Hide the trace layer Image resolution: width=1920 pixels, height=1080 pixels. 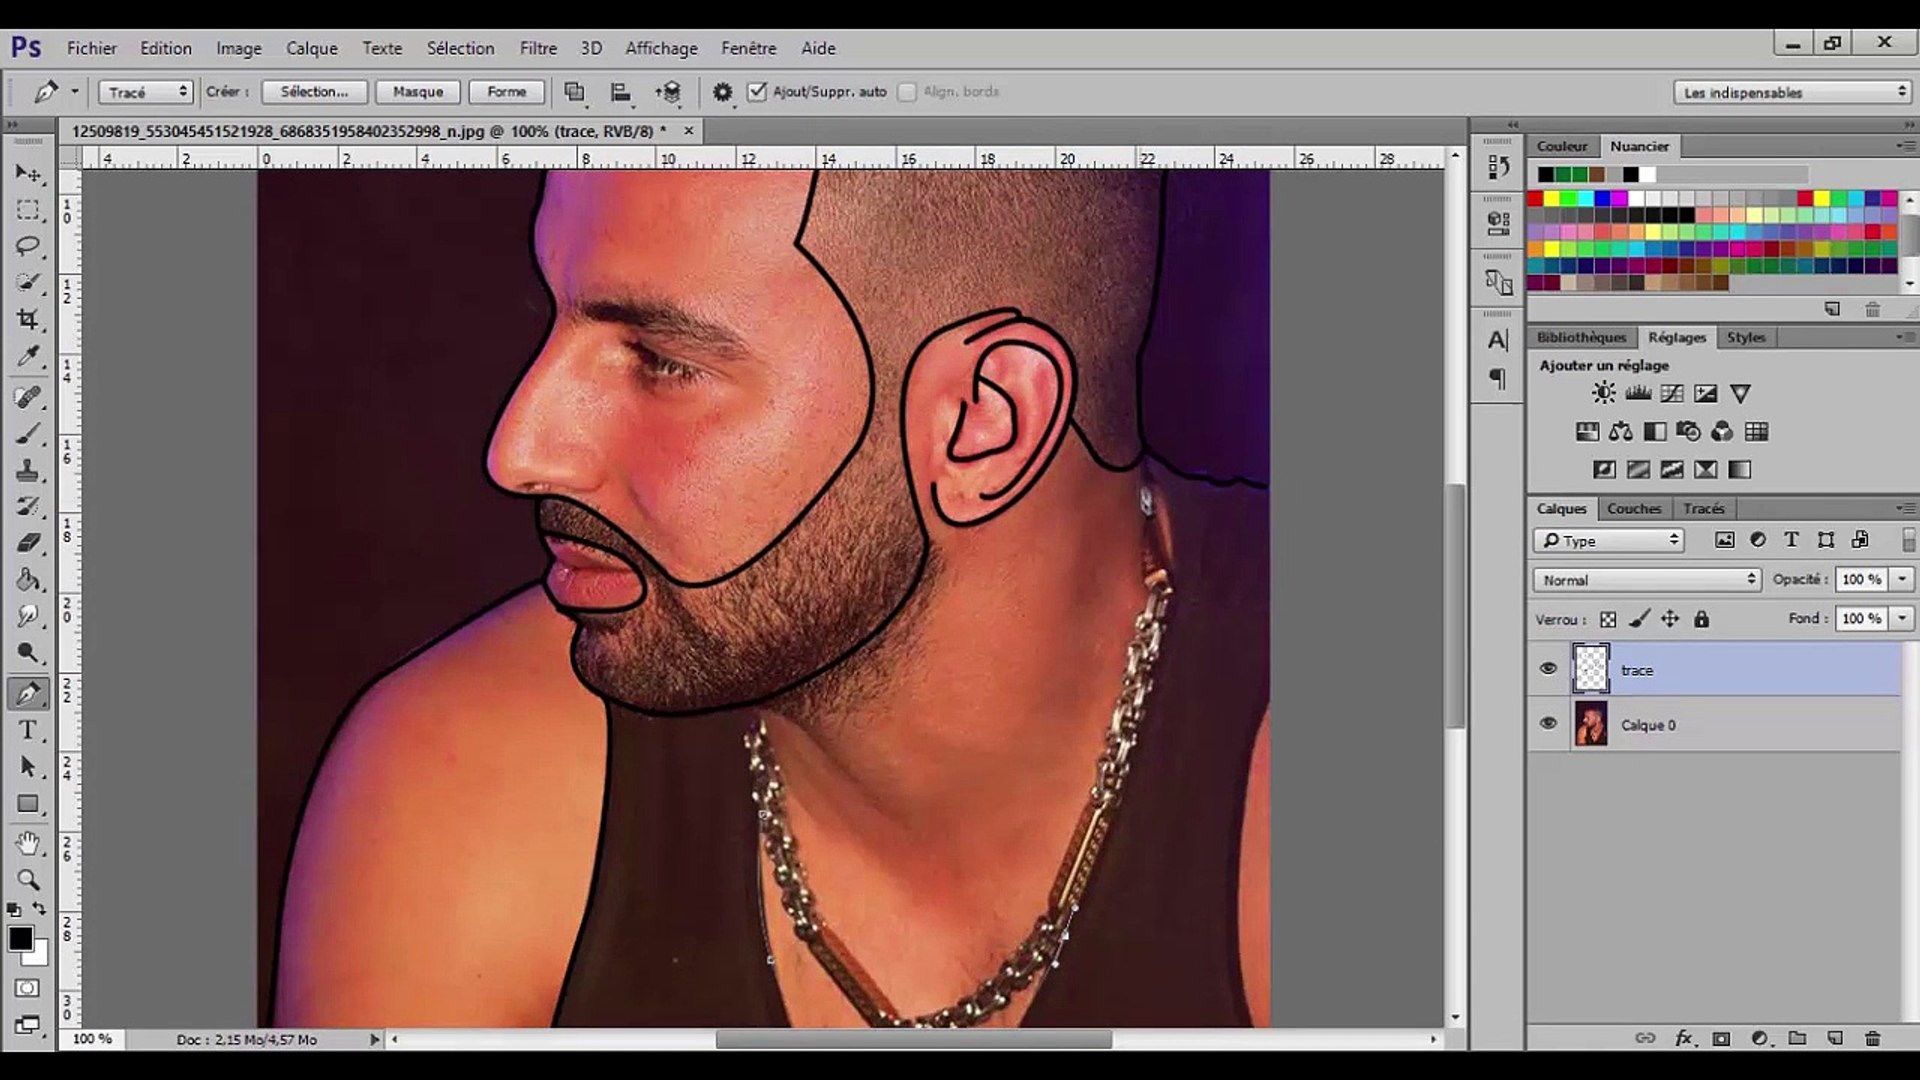1548,669
